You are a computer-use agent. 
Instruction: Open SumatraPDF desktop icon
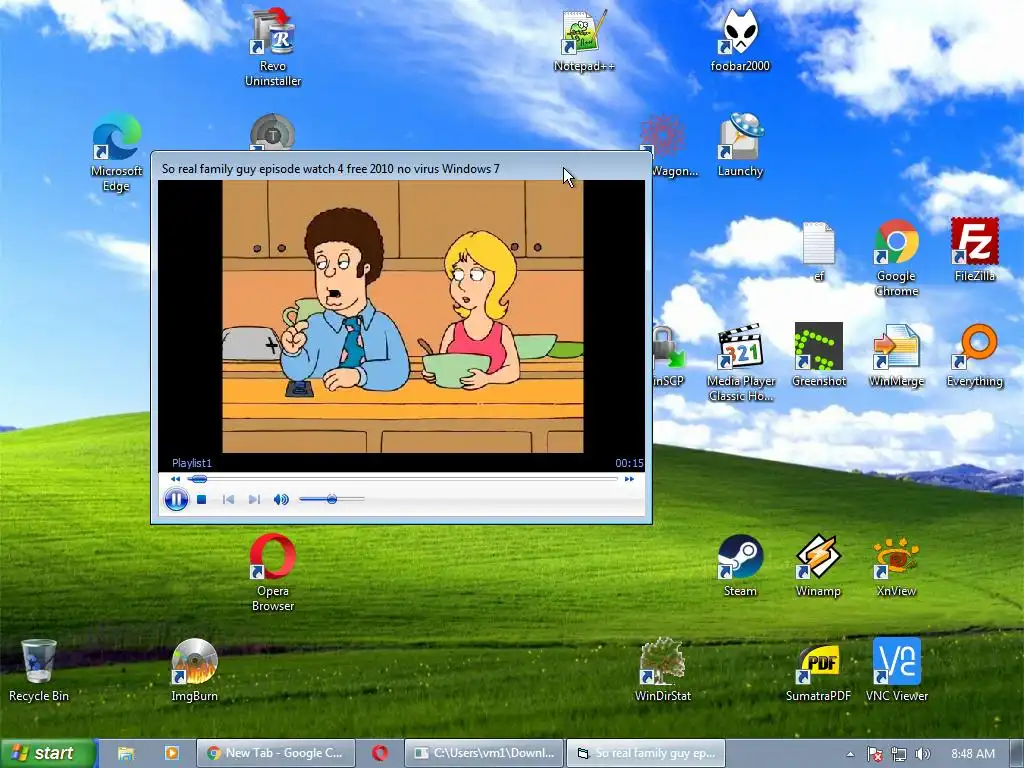tap(818, 671)
